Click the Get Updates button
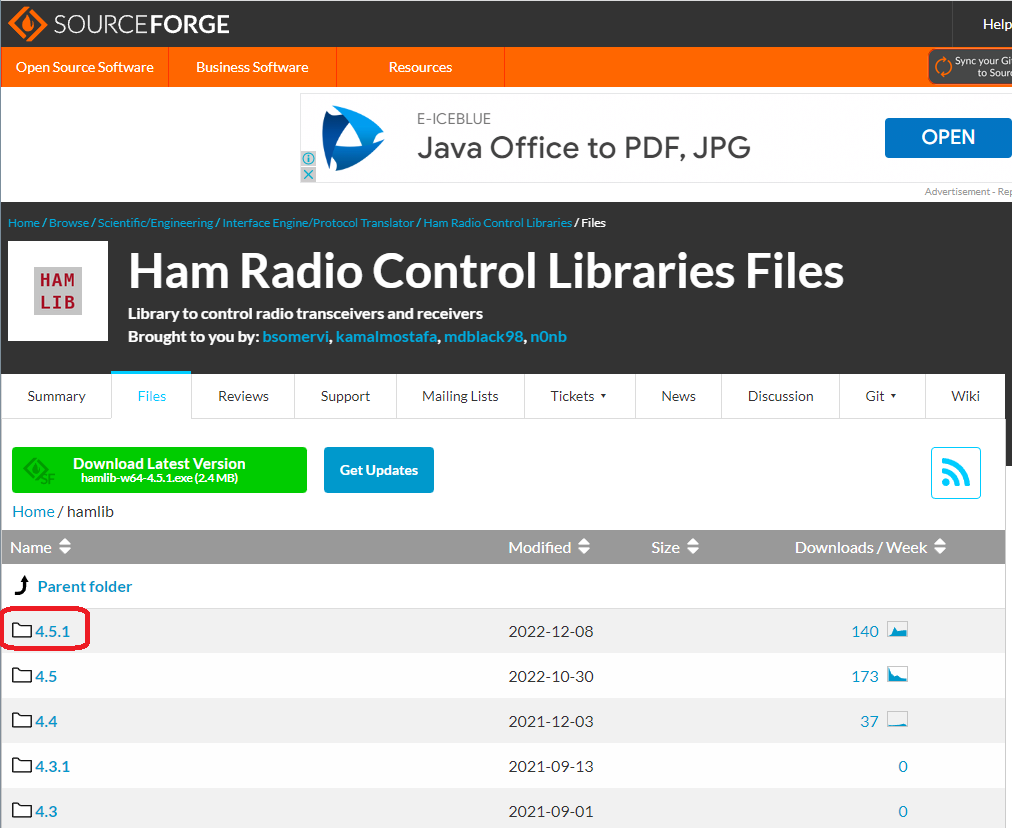Screen dimensions: 1012x828 click(x=379, y=470)
